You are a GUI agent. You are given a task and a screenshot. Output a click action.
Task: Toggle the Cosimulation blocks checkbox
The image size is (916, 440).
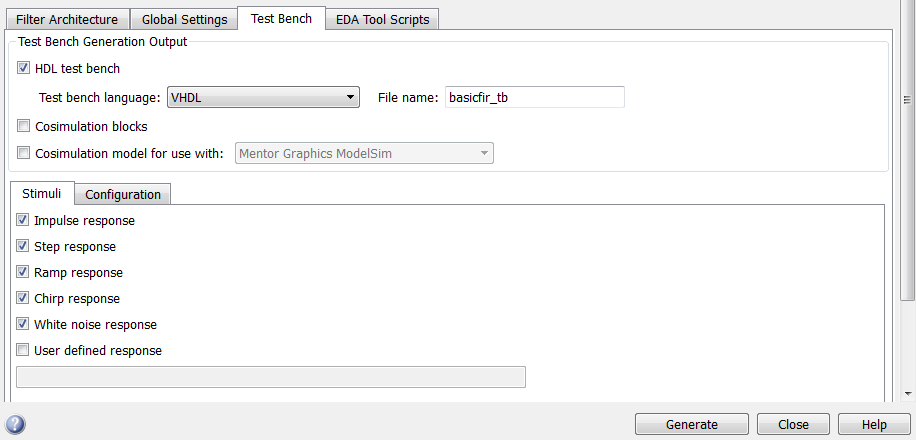(x=23, y=127)
